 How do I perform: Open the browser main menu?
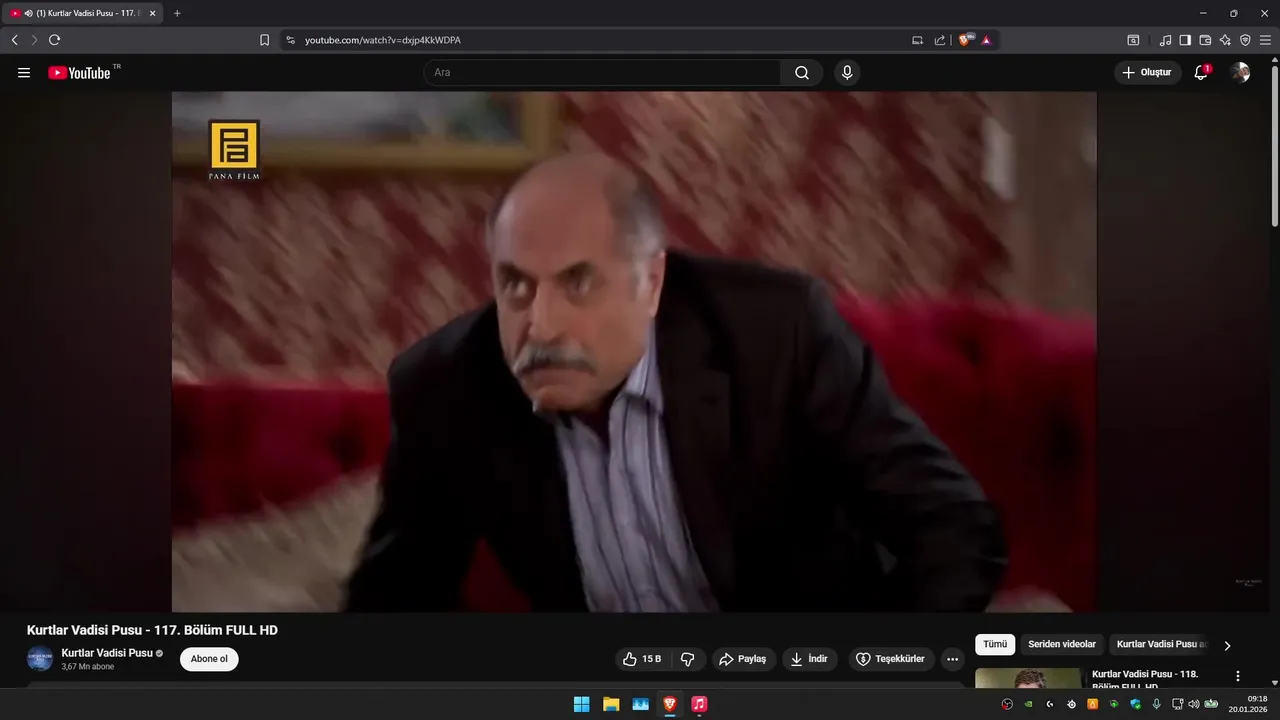click(x=1265, y=40)
